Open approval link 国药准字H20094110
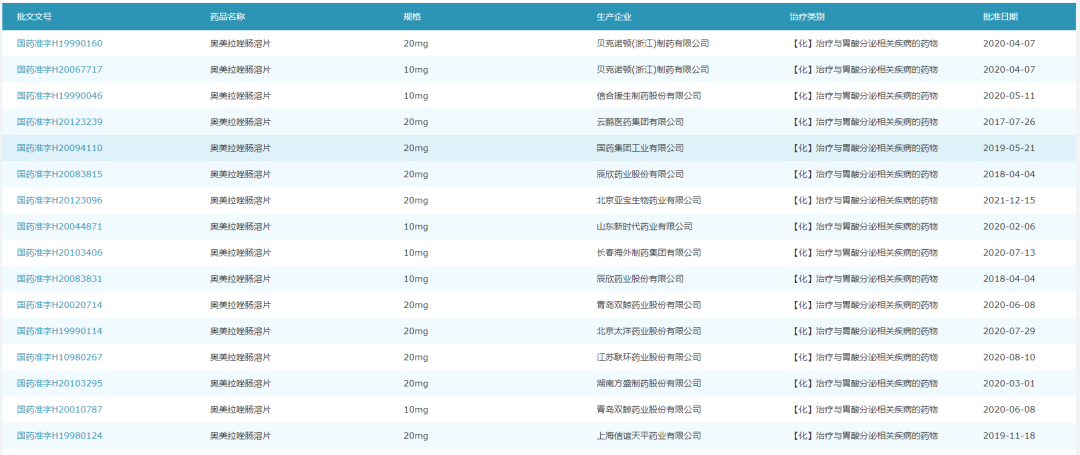The height and width of the screenshot is (455, 1080). 60,148
